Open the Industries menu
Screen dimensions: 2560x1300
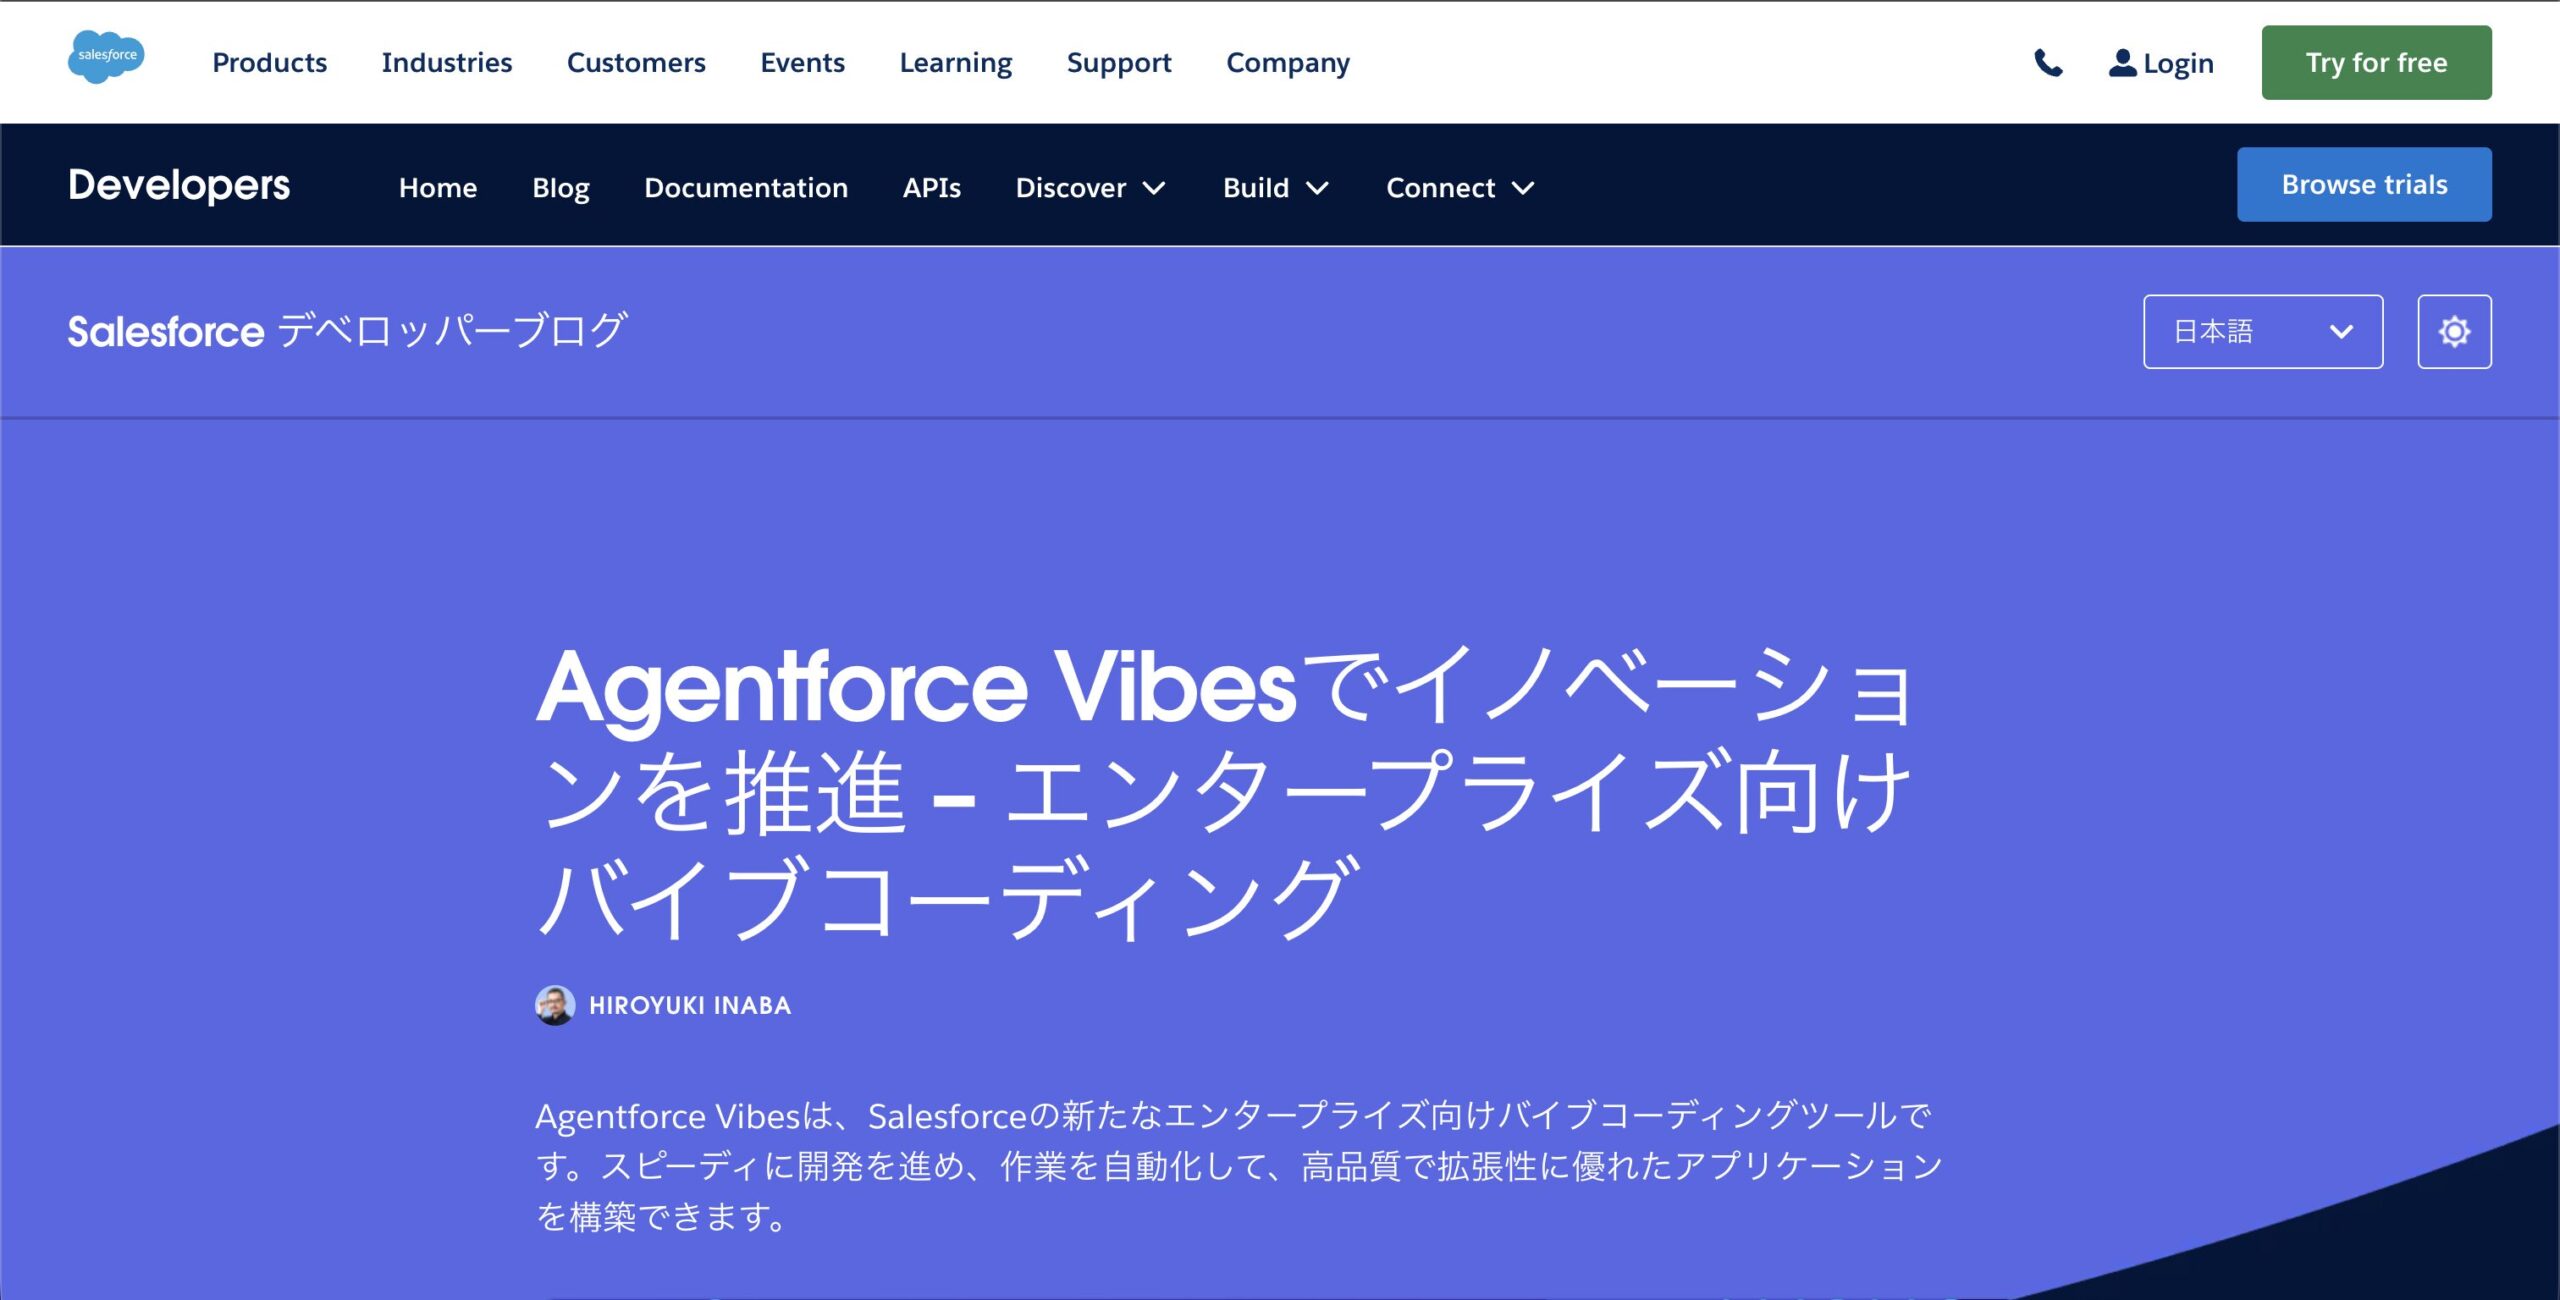(446, 63)
